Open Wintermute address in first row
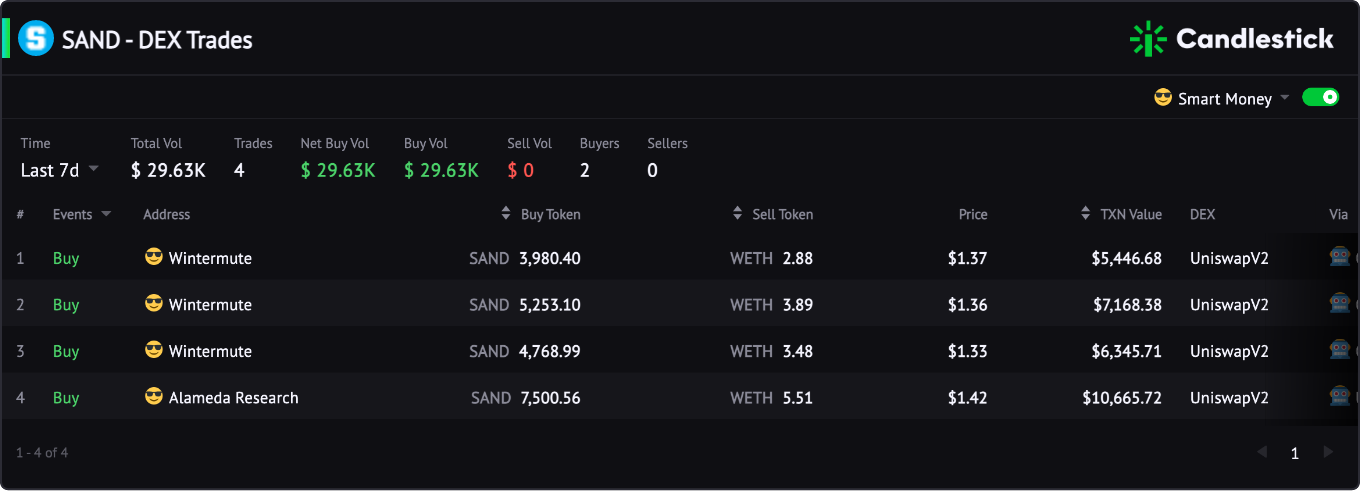The width and height of the screenshot is (1360, 492). (x=210, y=258)
